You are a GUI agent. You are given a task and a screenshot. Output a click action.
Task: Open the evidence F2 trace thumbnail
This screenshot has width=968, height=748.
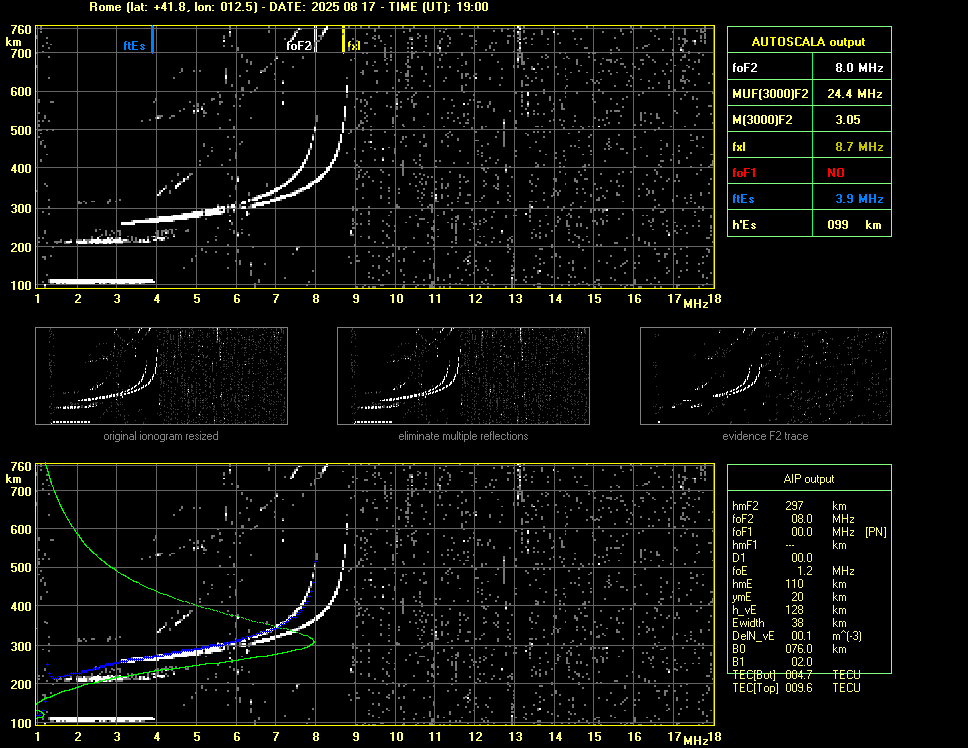click(766, 376)
